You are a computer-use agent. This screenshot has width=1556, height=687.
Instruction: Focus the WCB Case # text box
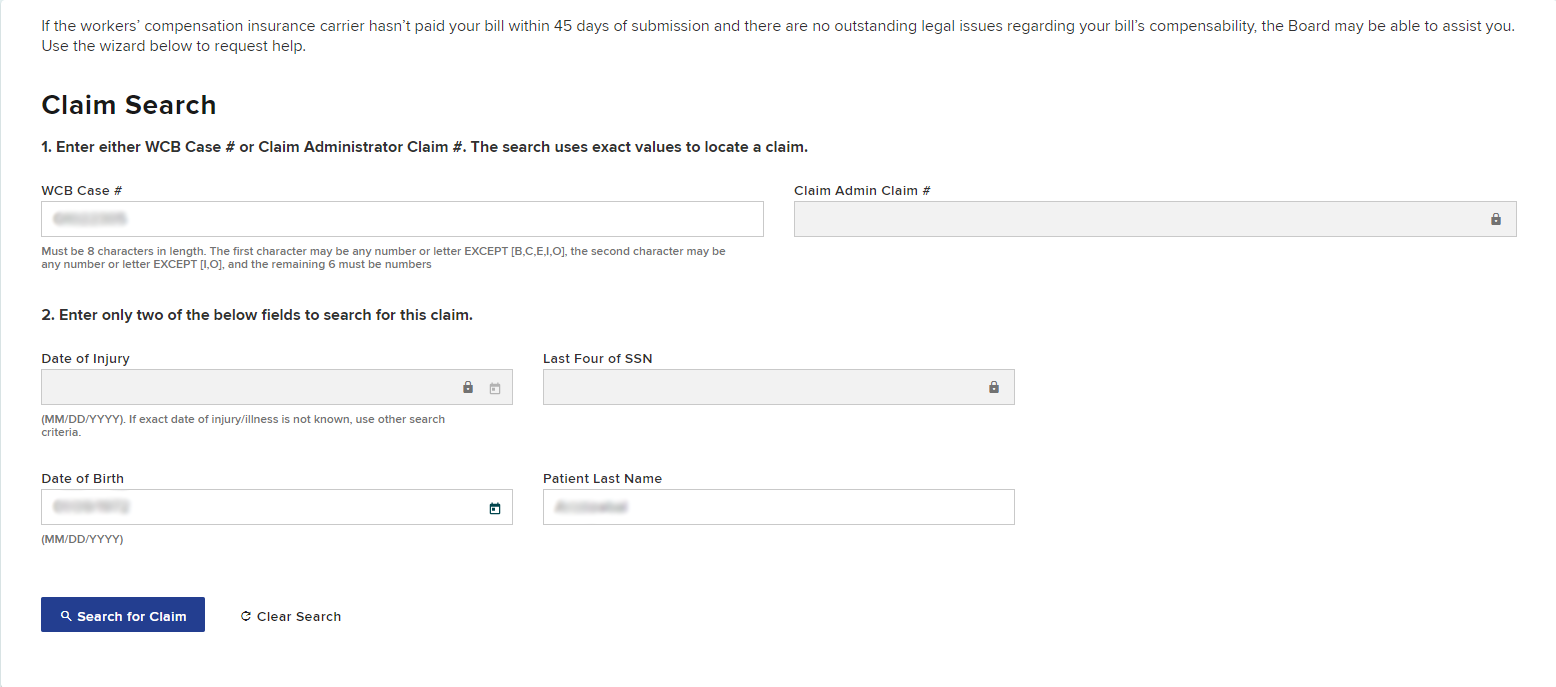402,219
